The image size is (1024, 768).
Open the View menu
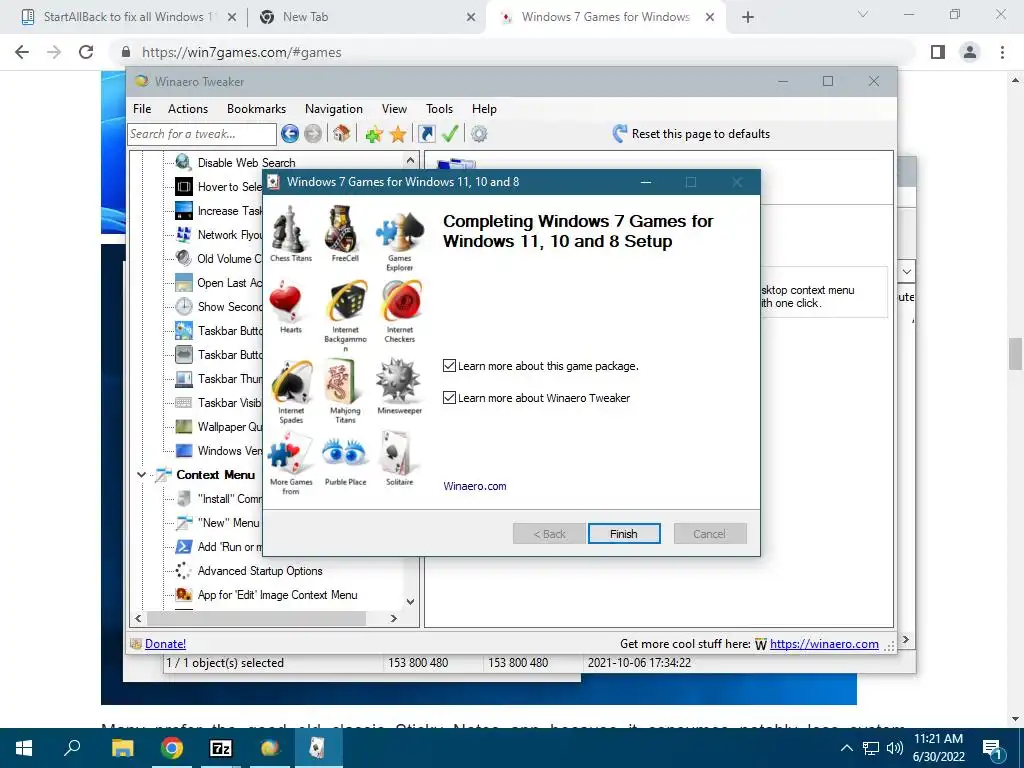click(394, 109)
